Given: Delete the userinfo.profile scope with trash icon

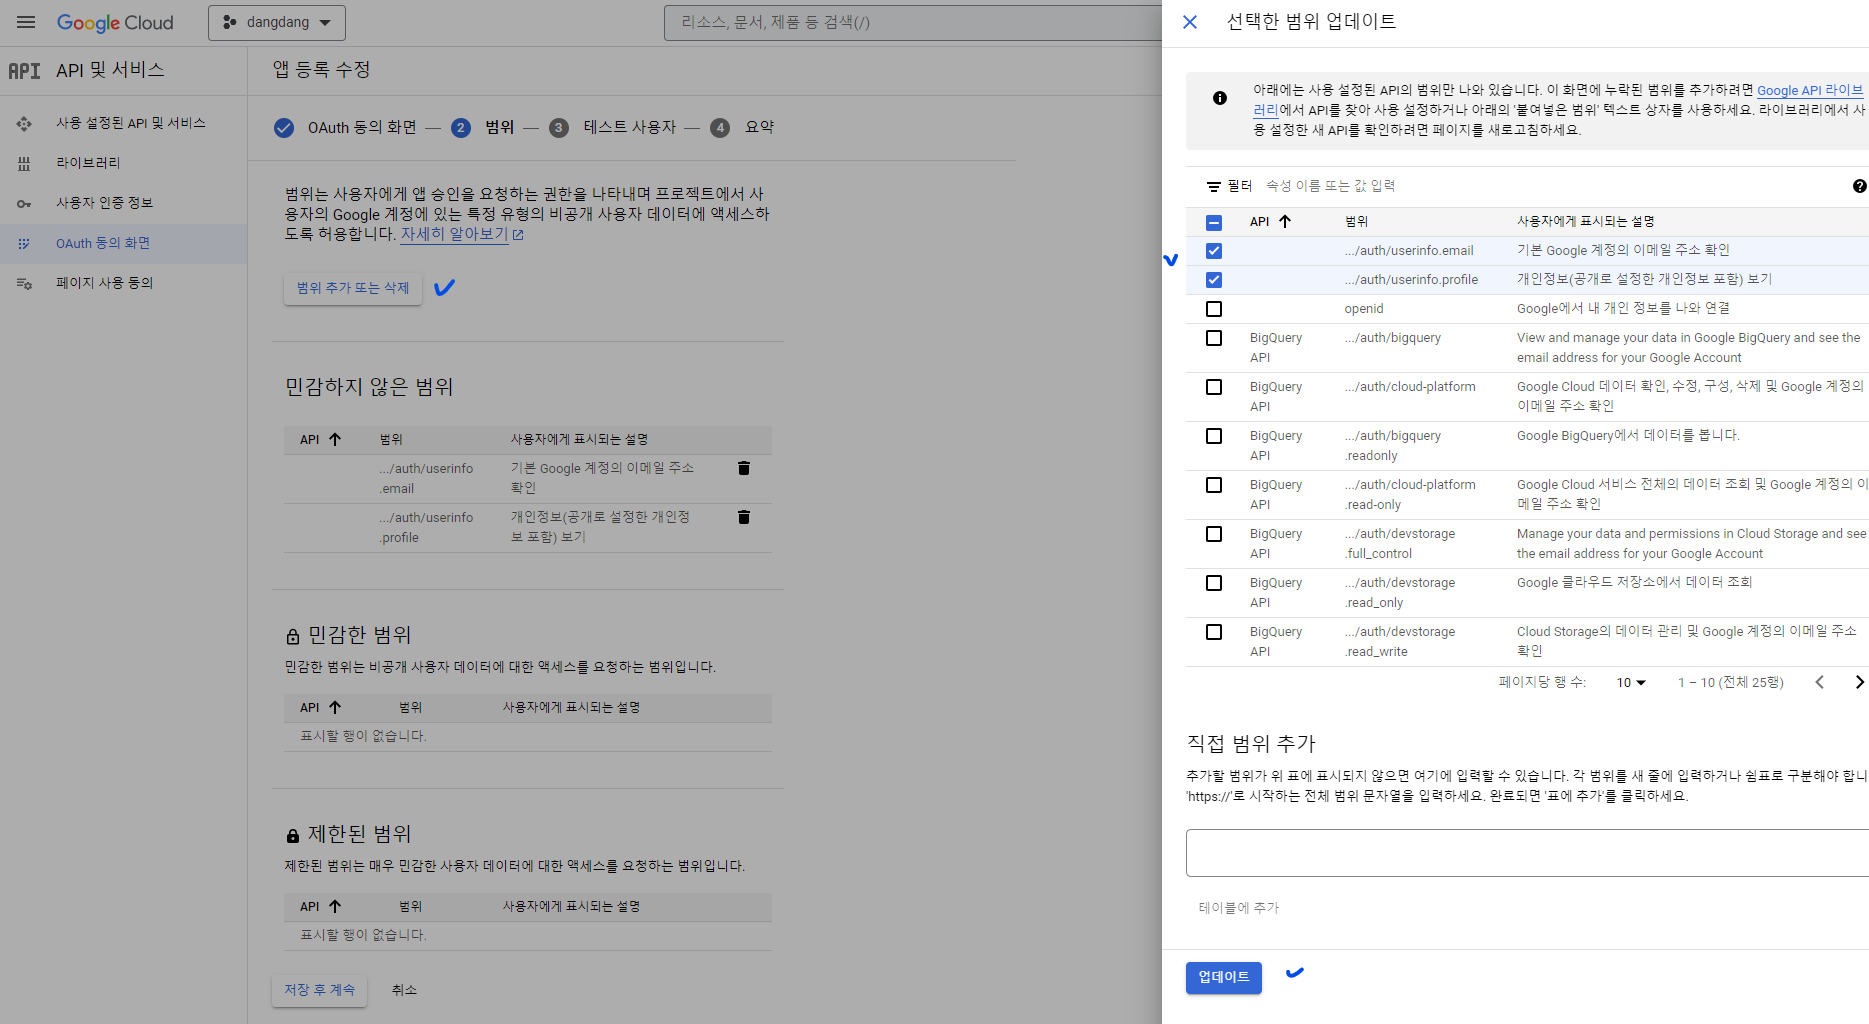Looking at the screenshot, I should pyautogui.click(x=743, y=517).
